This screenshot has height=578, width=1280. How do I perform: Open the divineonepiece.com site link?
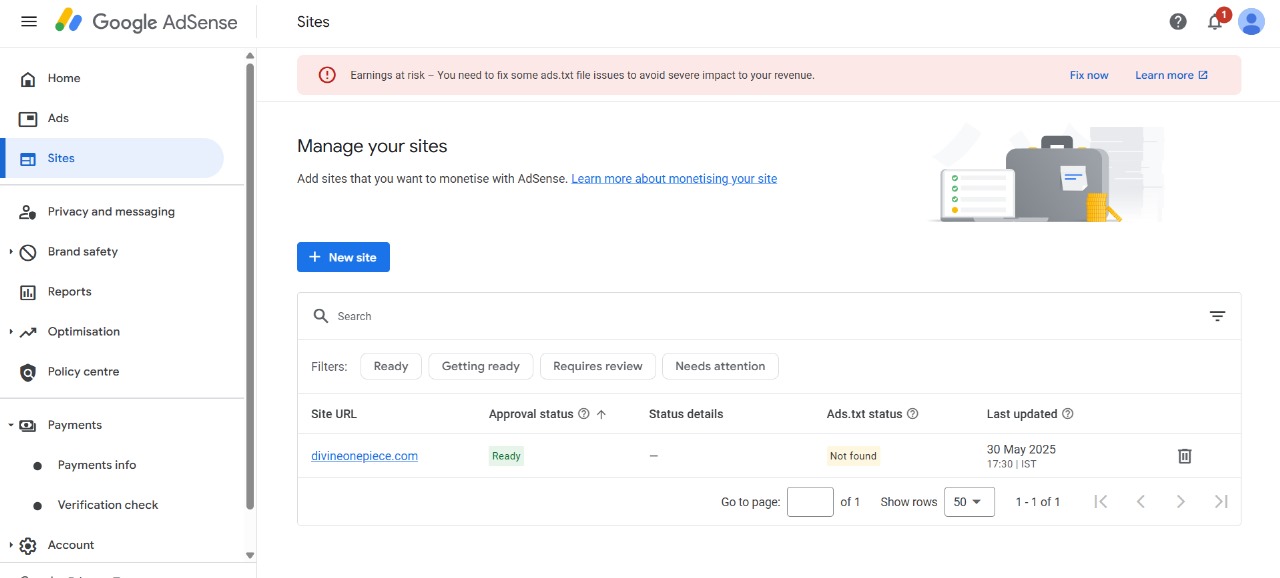(364, 456)
